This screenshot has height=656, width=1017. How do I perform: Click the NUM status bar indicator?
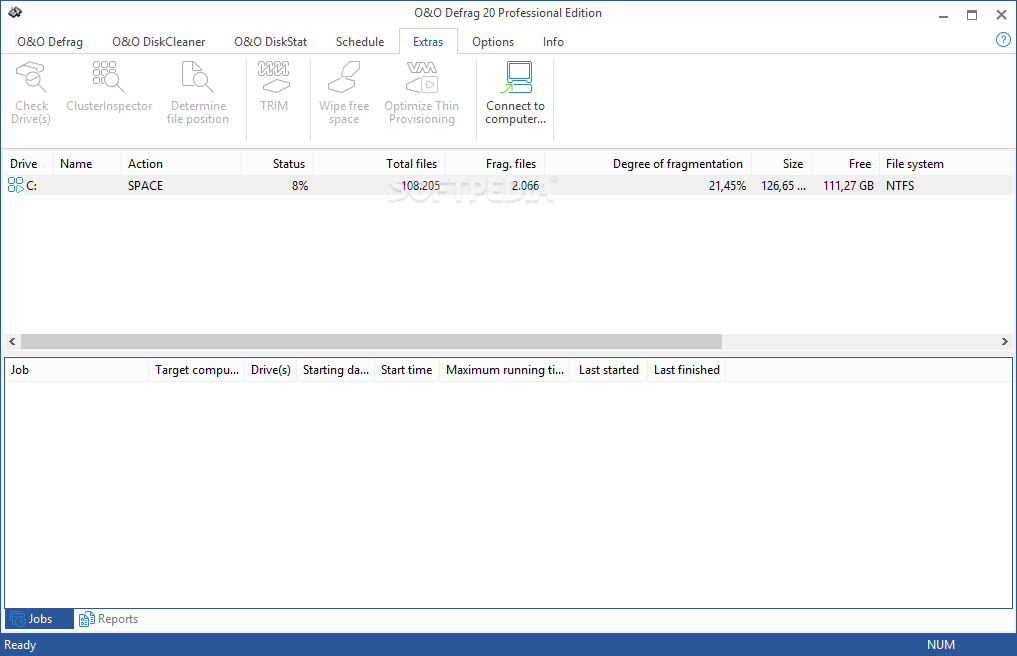point(940,645)
